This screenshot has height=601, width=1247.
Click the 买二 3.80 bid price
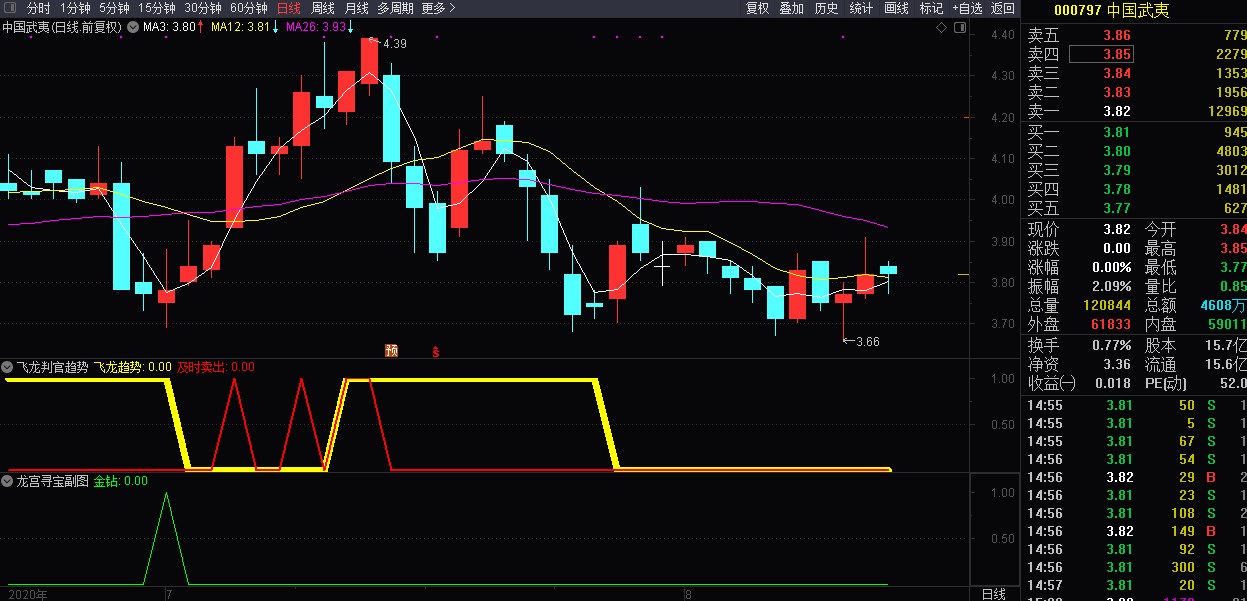coord(1117,151)
